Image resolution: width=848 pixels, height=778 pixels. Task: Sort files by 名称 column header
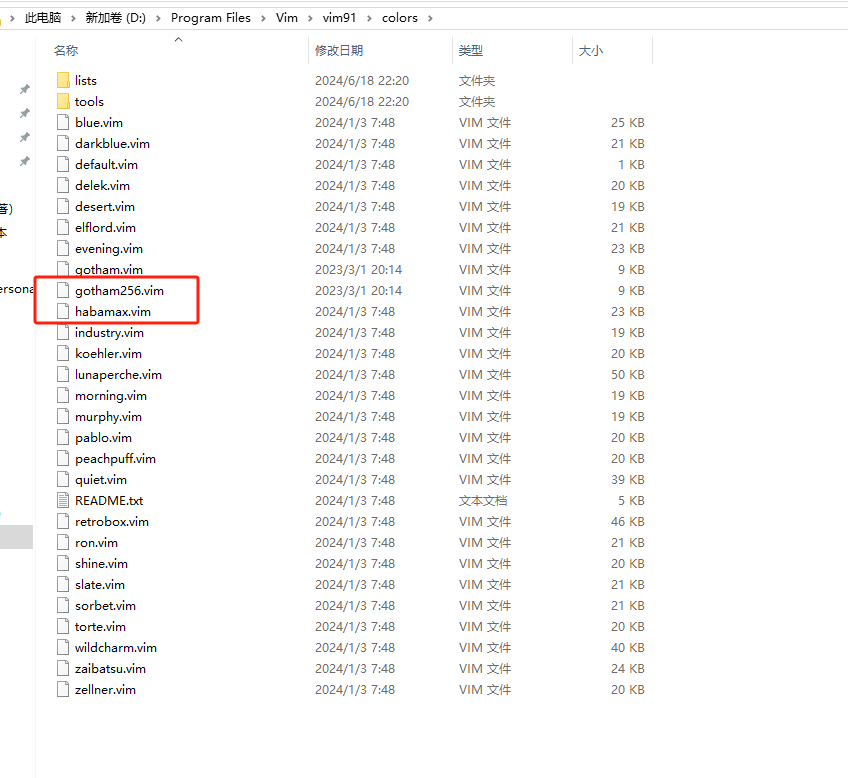66,51
